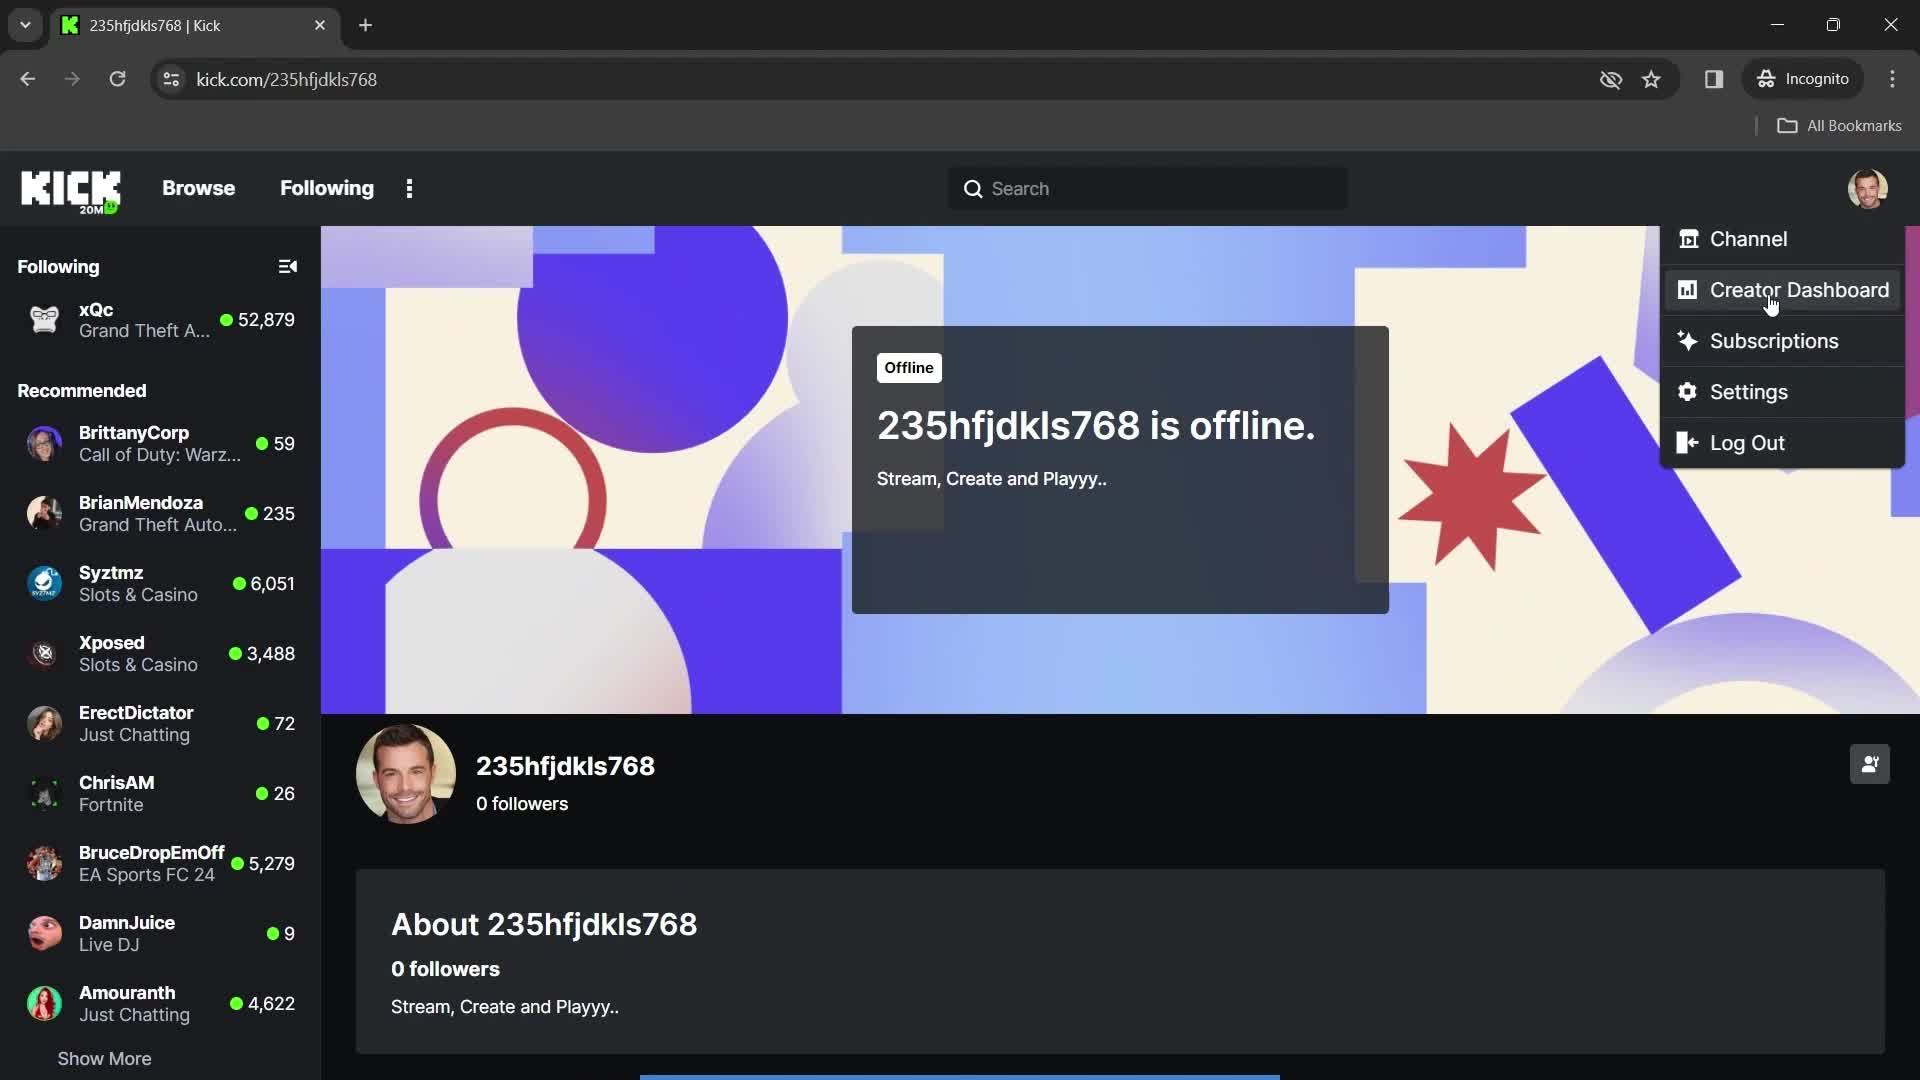Choose Log Out menu item
Screen dimensions: 1920x1080
pyautogui.click(x=1782, y=443)
